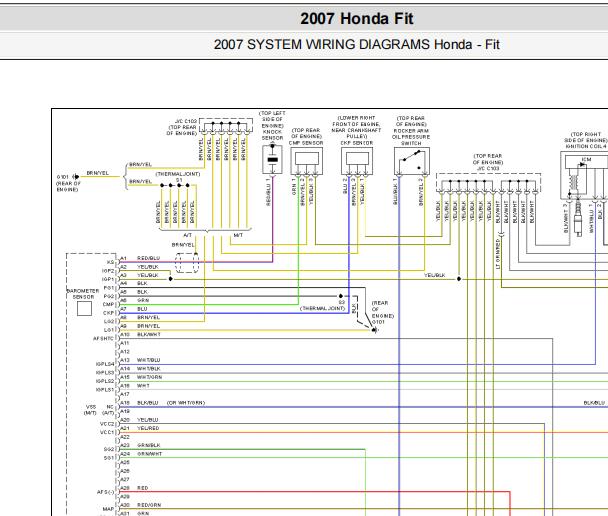Click the spark plug symbol under ignition coil
Screen dimensions: 608x516
pos(578,219)
